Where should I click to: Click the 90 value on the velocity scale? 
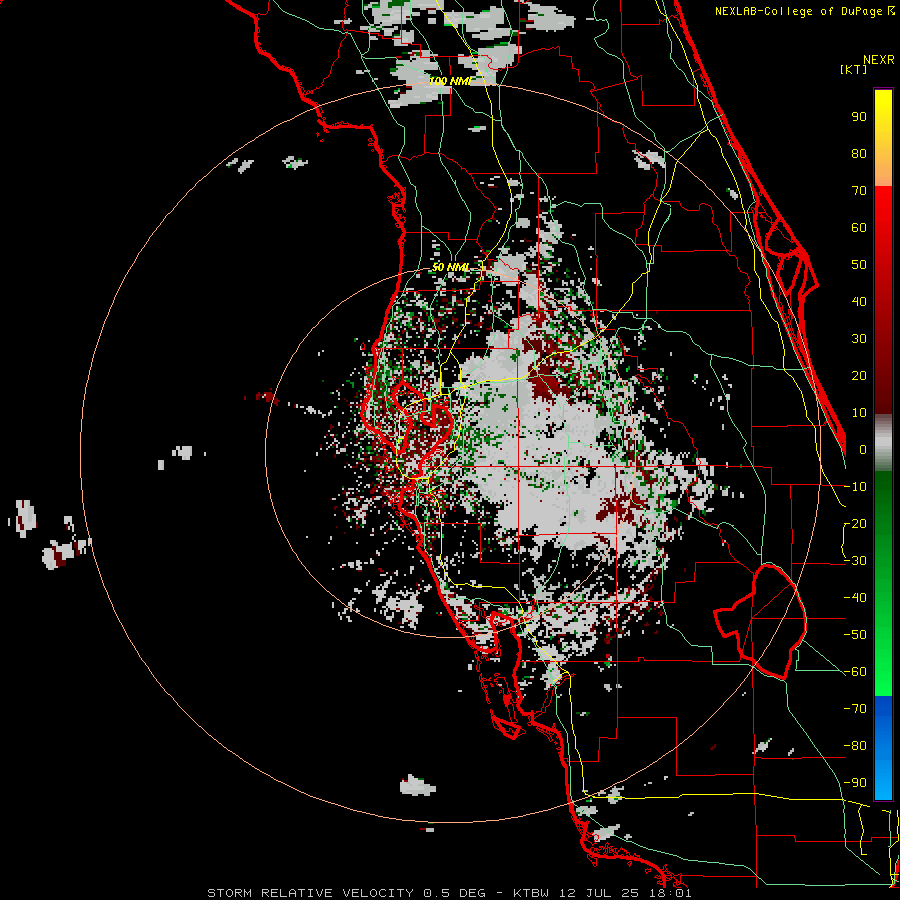coord(859,117)
